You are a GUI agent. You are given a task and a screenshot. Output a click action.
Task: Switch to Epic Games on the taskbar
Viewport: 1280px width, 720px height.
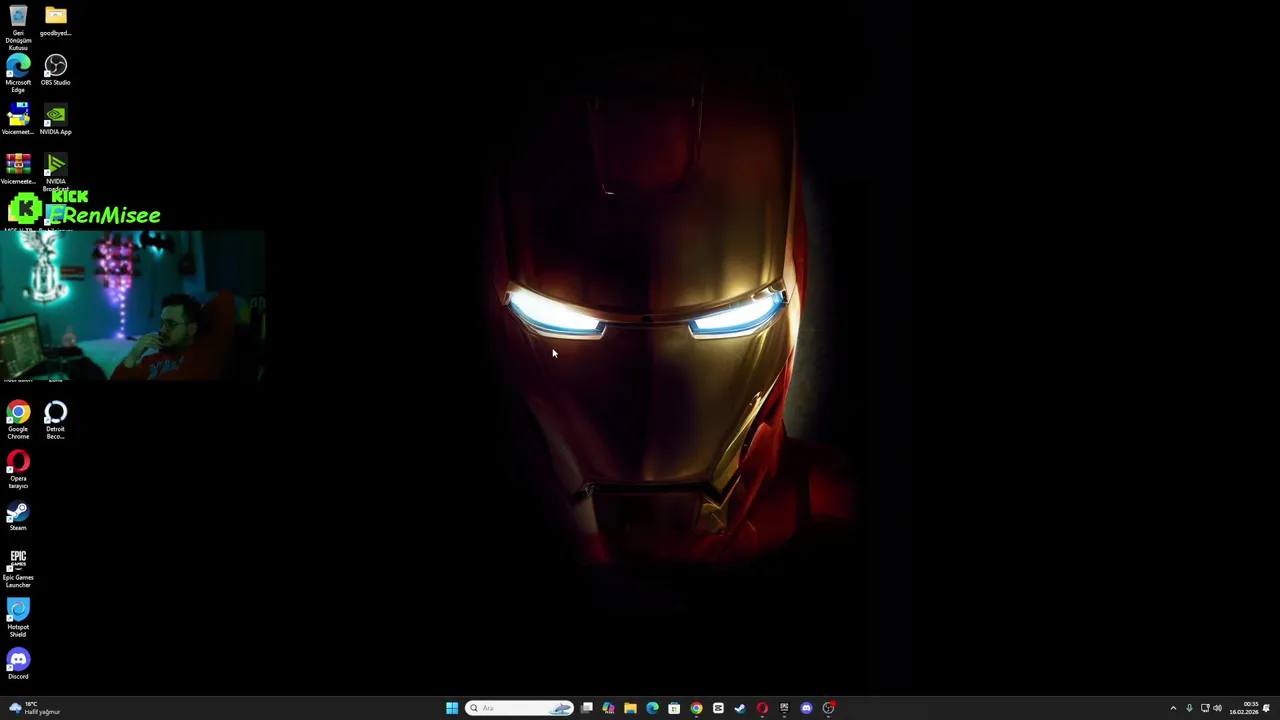pos(784,708)
